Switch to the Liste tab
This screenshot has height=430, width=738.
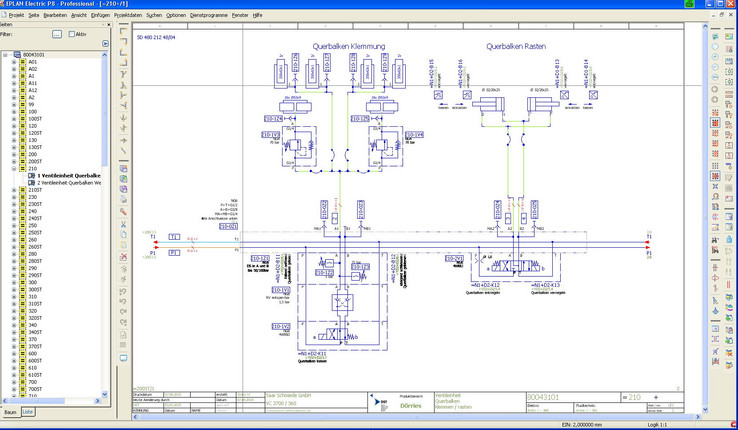click(x=28, y=411)
